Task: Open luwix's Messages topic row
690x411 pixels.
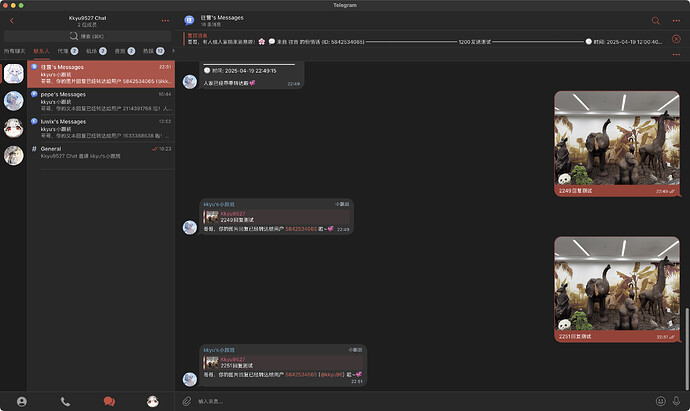Action: (x=101, y=128)
